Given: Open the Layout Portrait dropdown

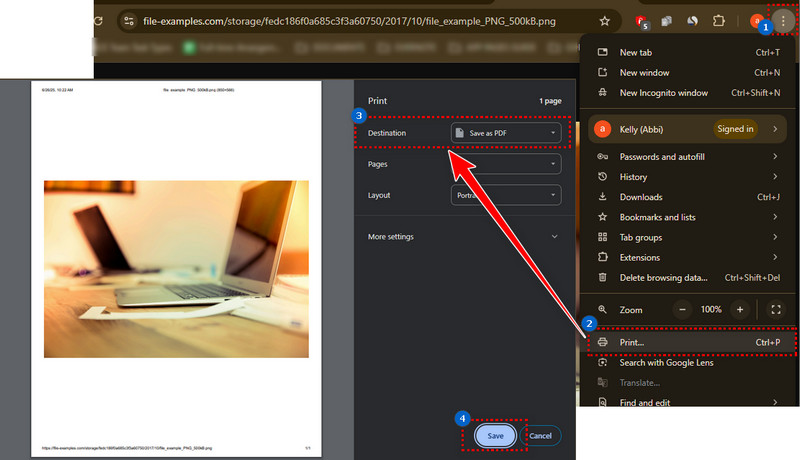Looking at the screenshot, I should click(x=506, y=195).
